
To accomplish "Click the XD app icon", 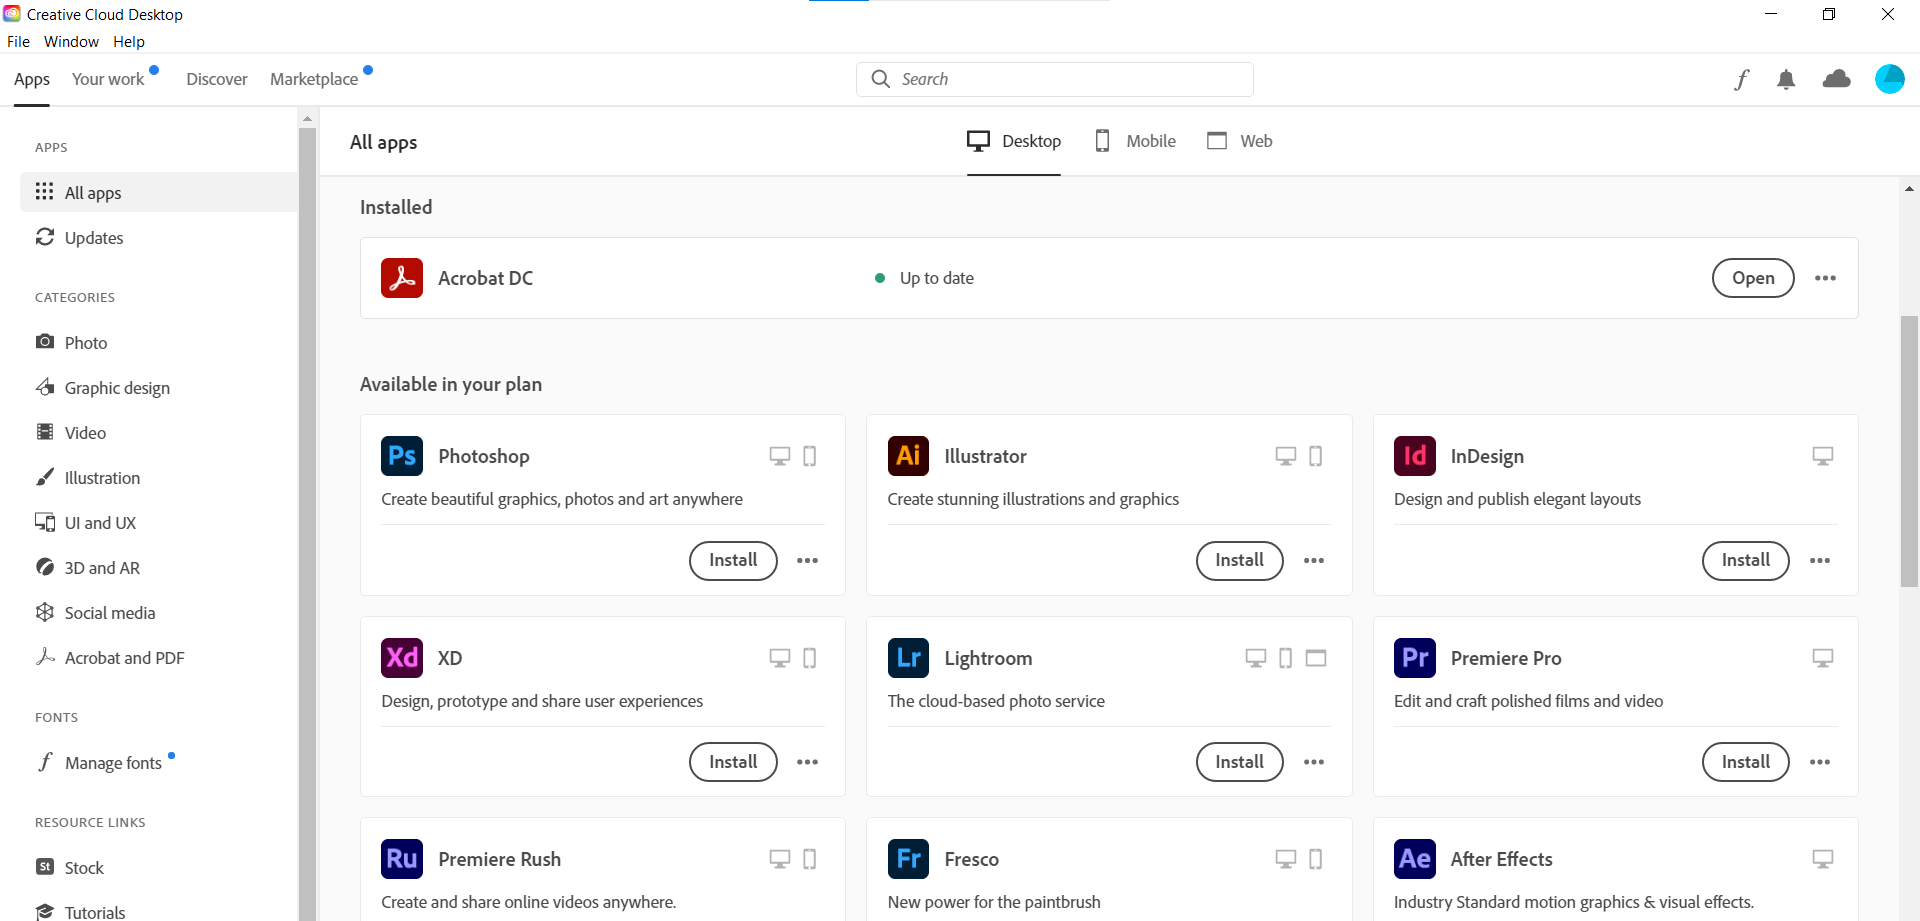I will click(x=402, y=658).
